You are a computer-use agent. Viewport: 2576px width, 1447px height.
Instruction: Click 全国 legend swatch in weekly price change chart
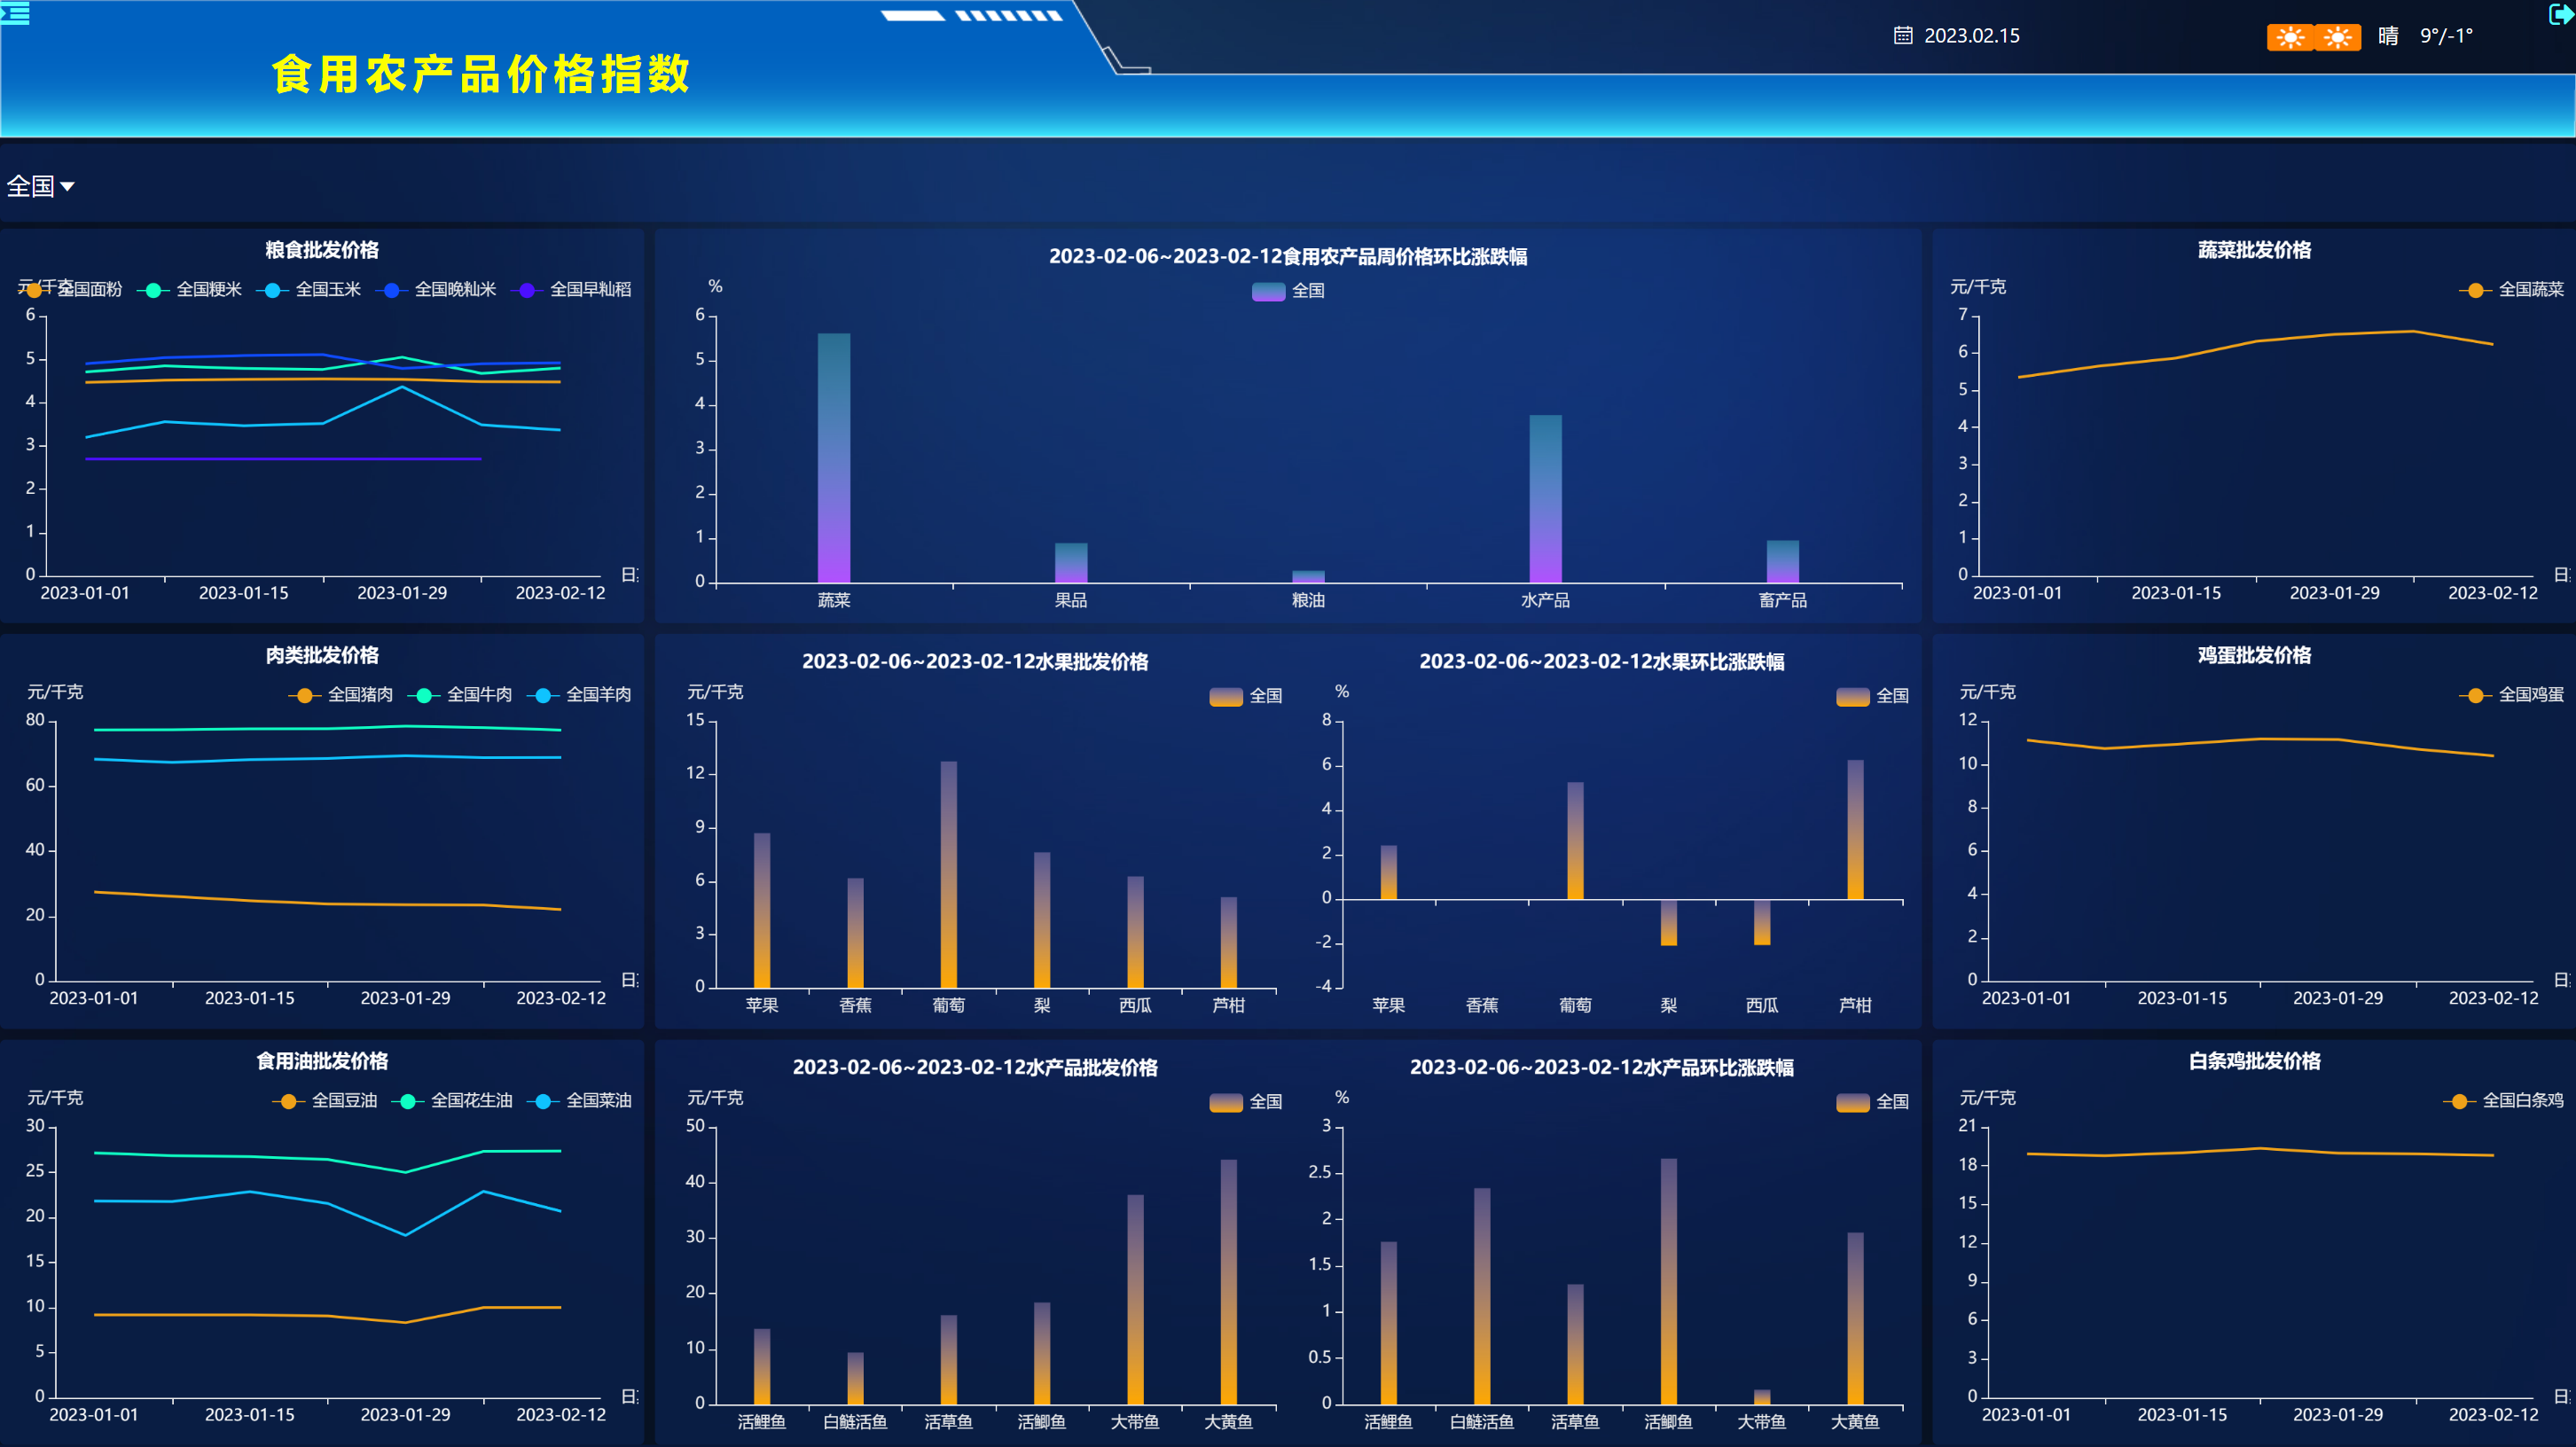1268,291
